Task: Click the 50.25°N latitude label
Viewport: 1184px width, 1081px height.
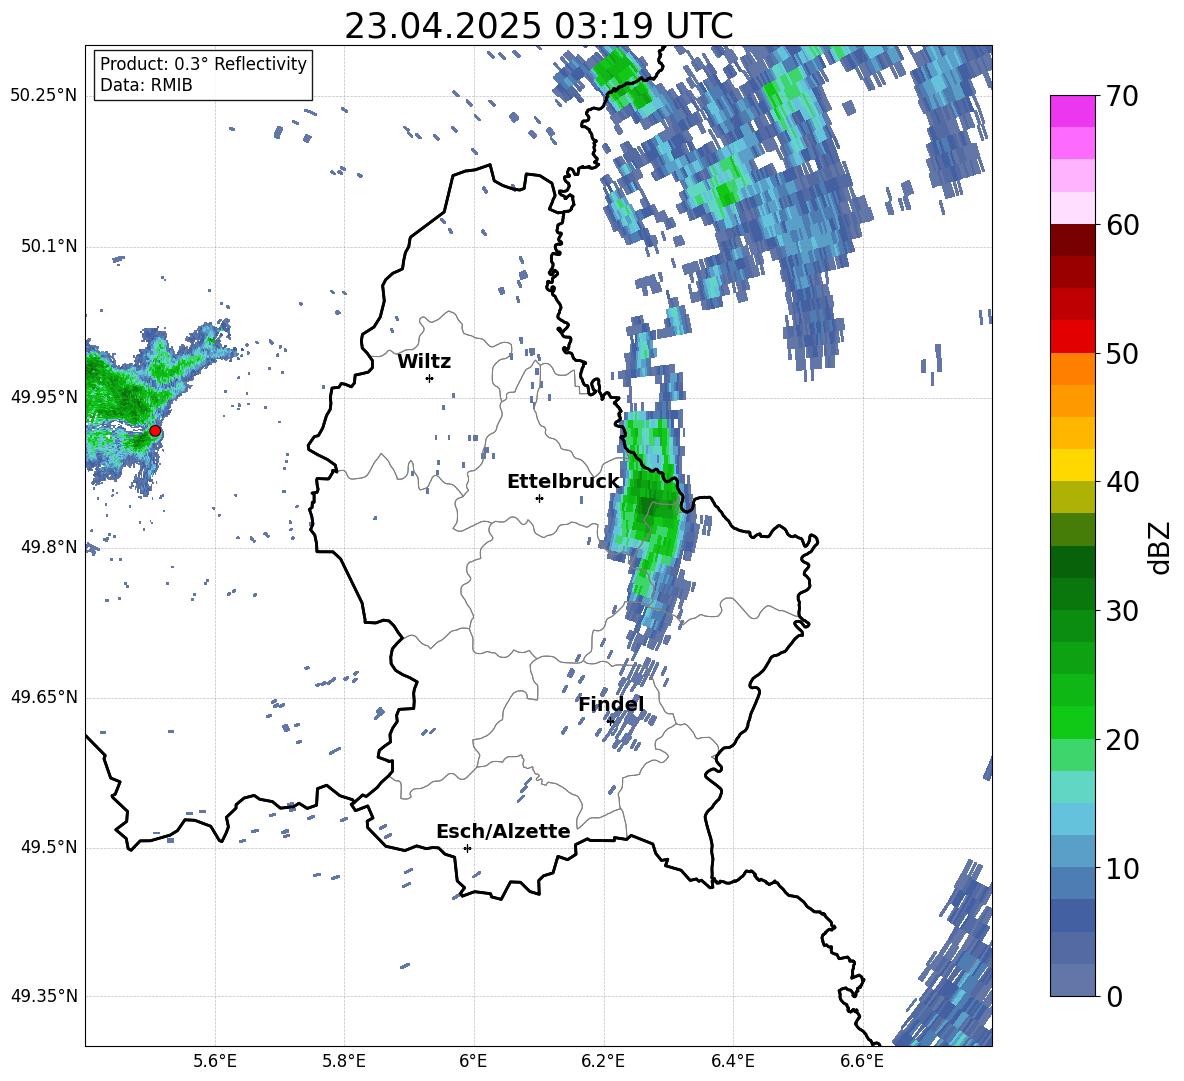Action: [x=44, y=96]
